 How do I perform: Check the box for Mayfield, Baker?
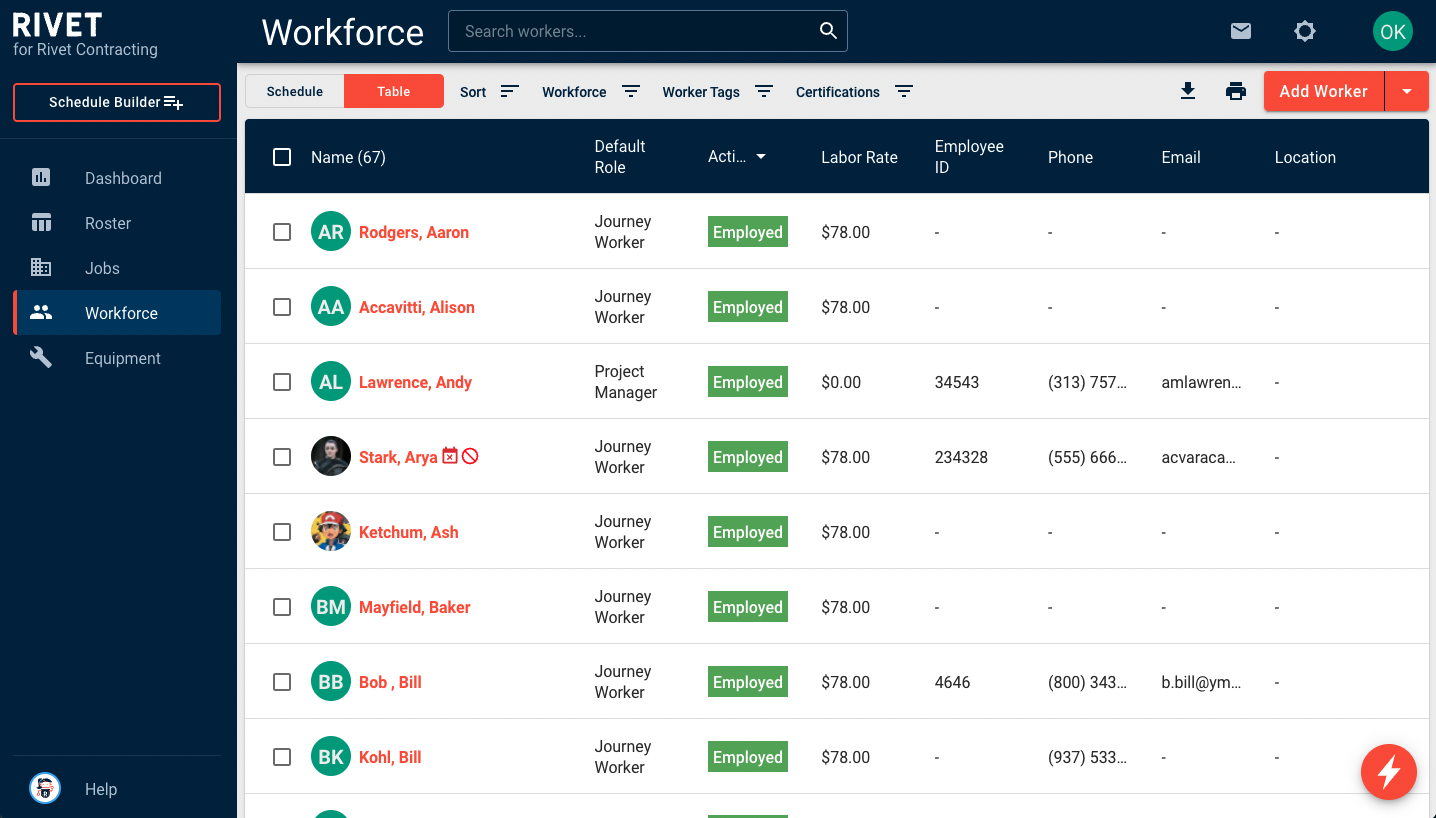282,607
